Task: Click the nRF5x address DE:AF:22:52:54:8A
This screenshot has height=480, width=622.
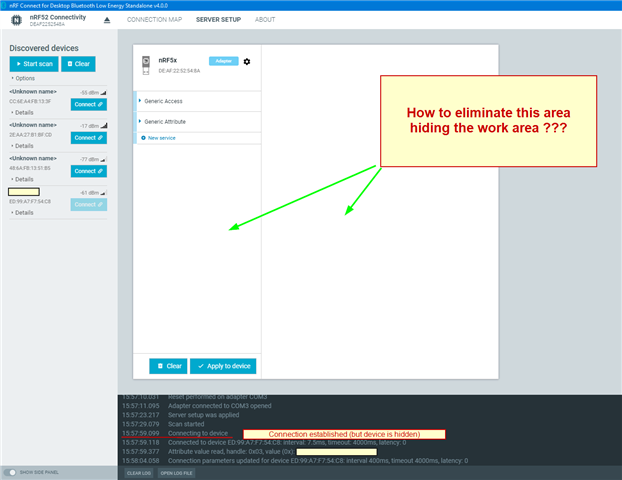Action: click(179, 71)
